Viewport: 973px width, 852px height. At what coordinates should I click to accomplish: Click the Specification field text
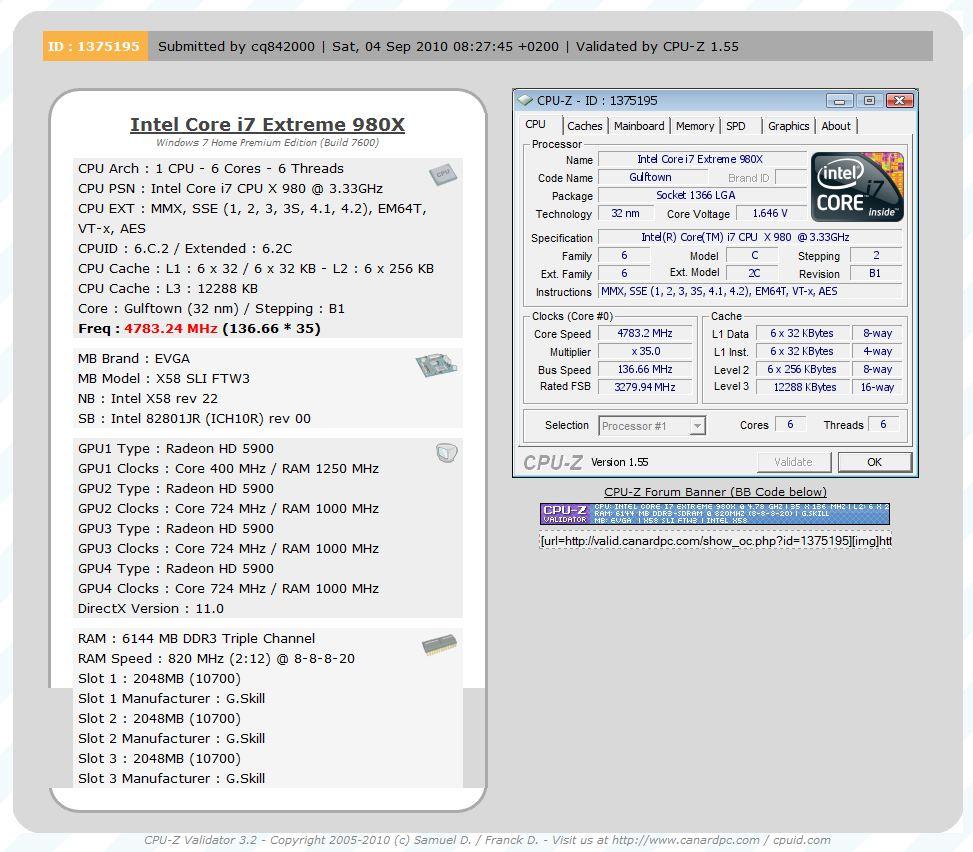click(750, 237)
